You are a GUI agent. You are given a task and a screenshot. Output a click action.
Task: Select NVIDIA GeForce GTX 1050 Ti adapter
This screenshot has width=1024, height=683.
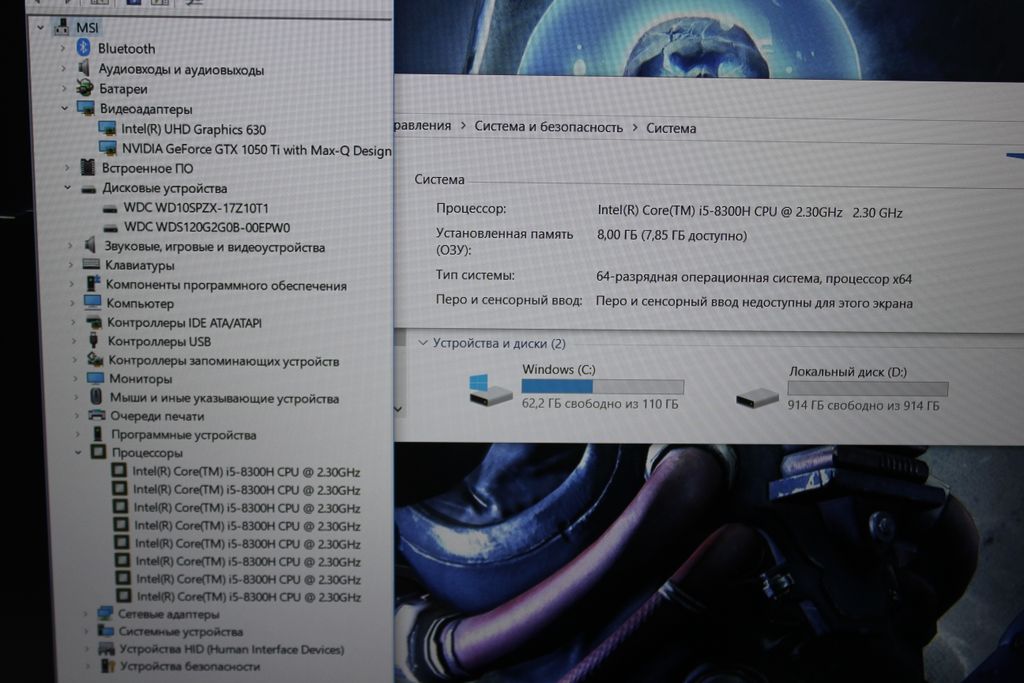[x=256, y=150]
